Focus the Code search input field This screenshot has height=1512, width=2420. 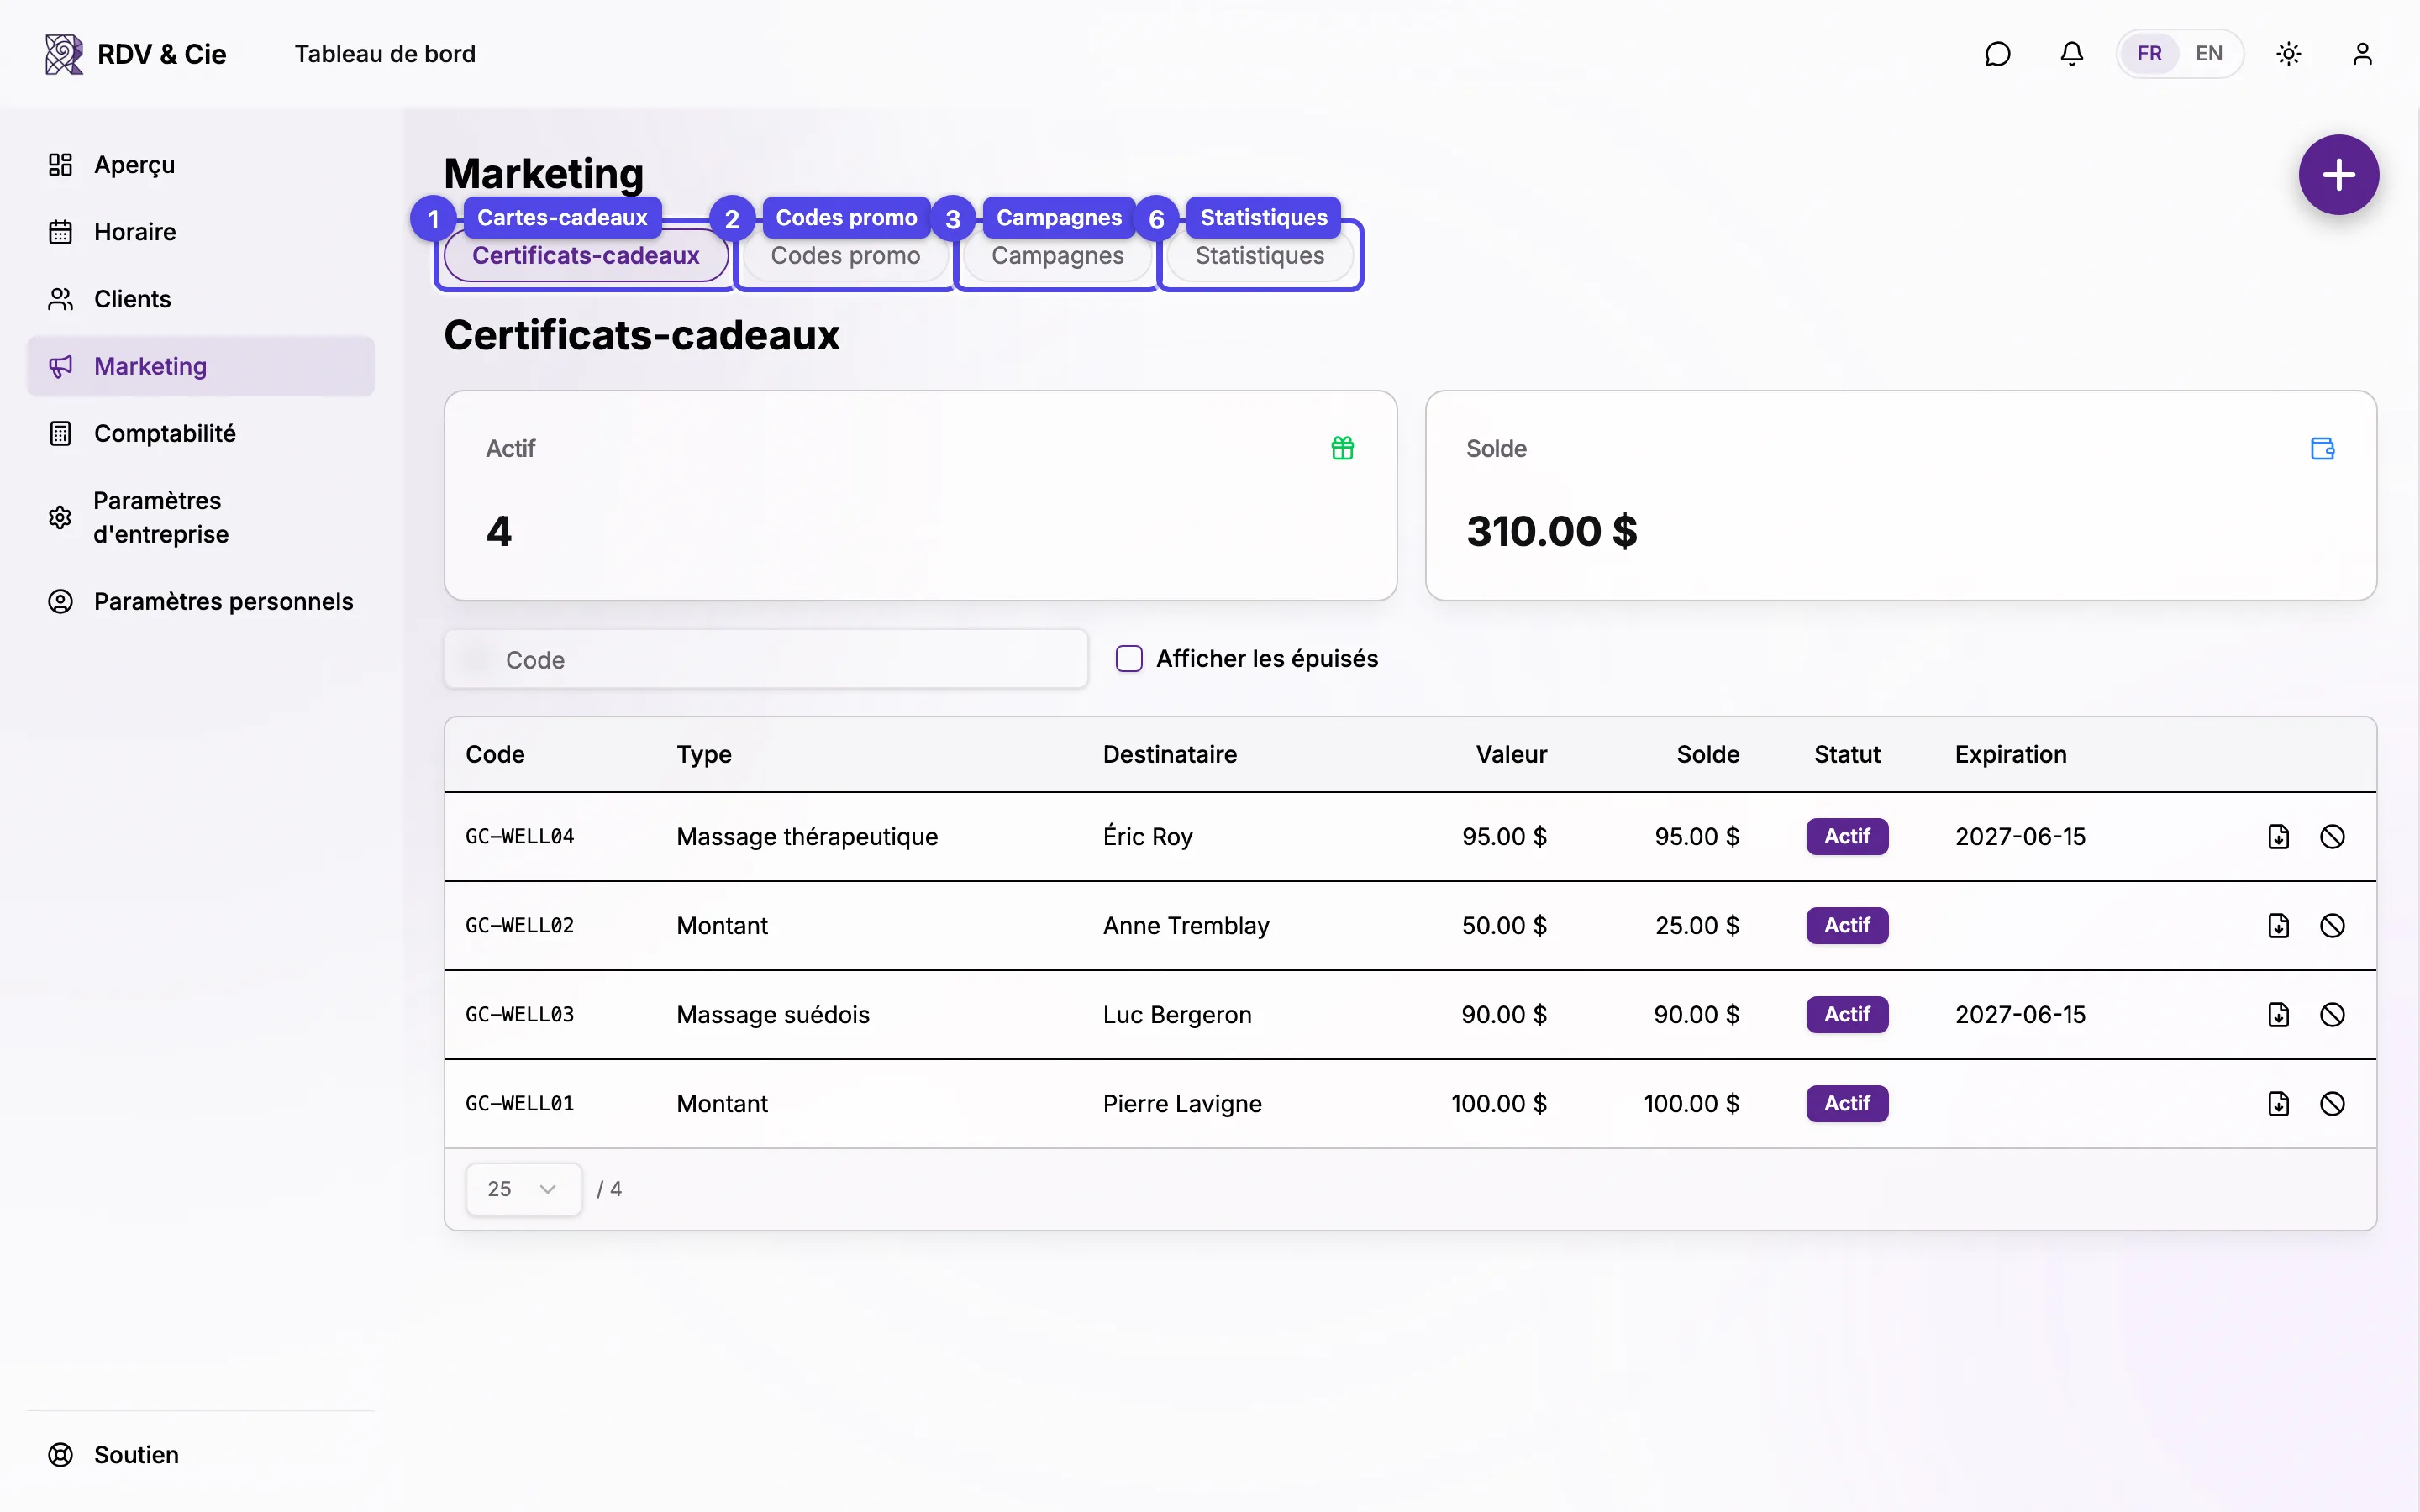point(766,660)
